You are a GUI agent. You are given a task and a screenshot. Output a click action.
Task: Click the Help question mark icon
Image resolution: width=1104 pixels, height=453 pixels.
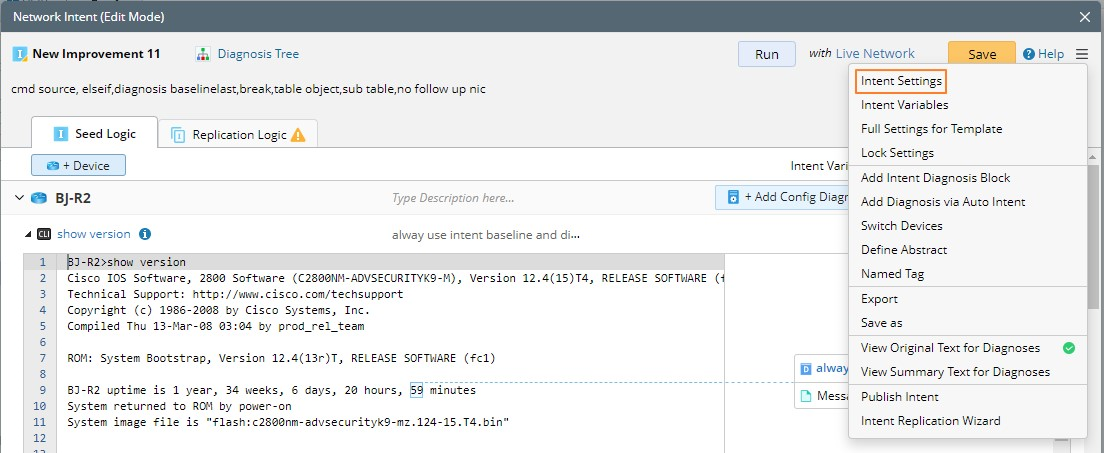coord(1028,55)
